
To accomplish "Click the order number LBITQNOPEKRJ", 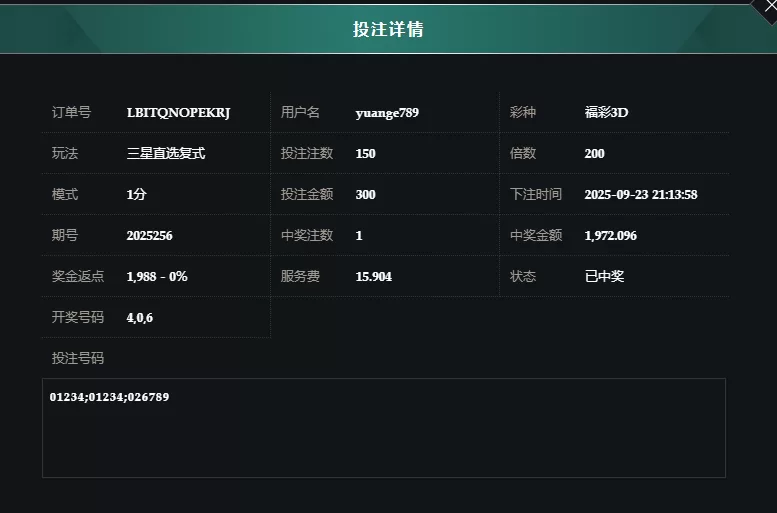I will point(178,112).
